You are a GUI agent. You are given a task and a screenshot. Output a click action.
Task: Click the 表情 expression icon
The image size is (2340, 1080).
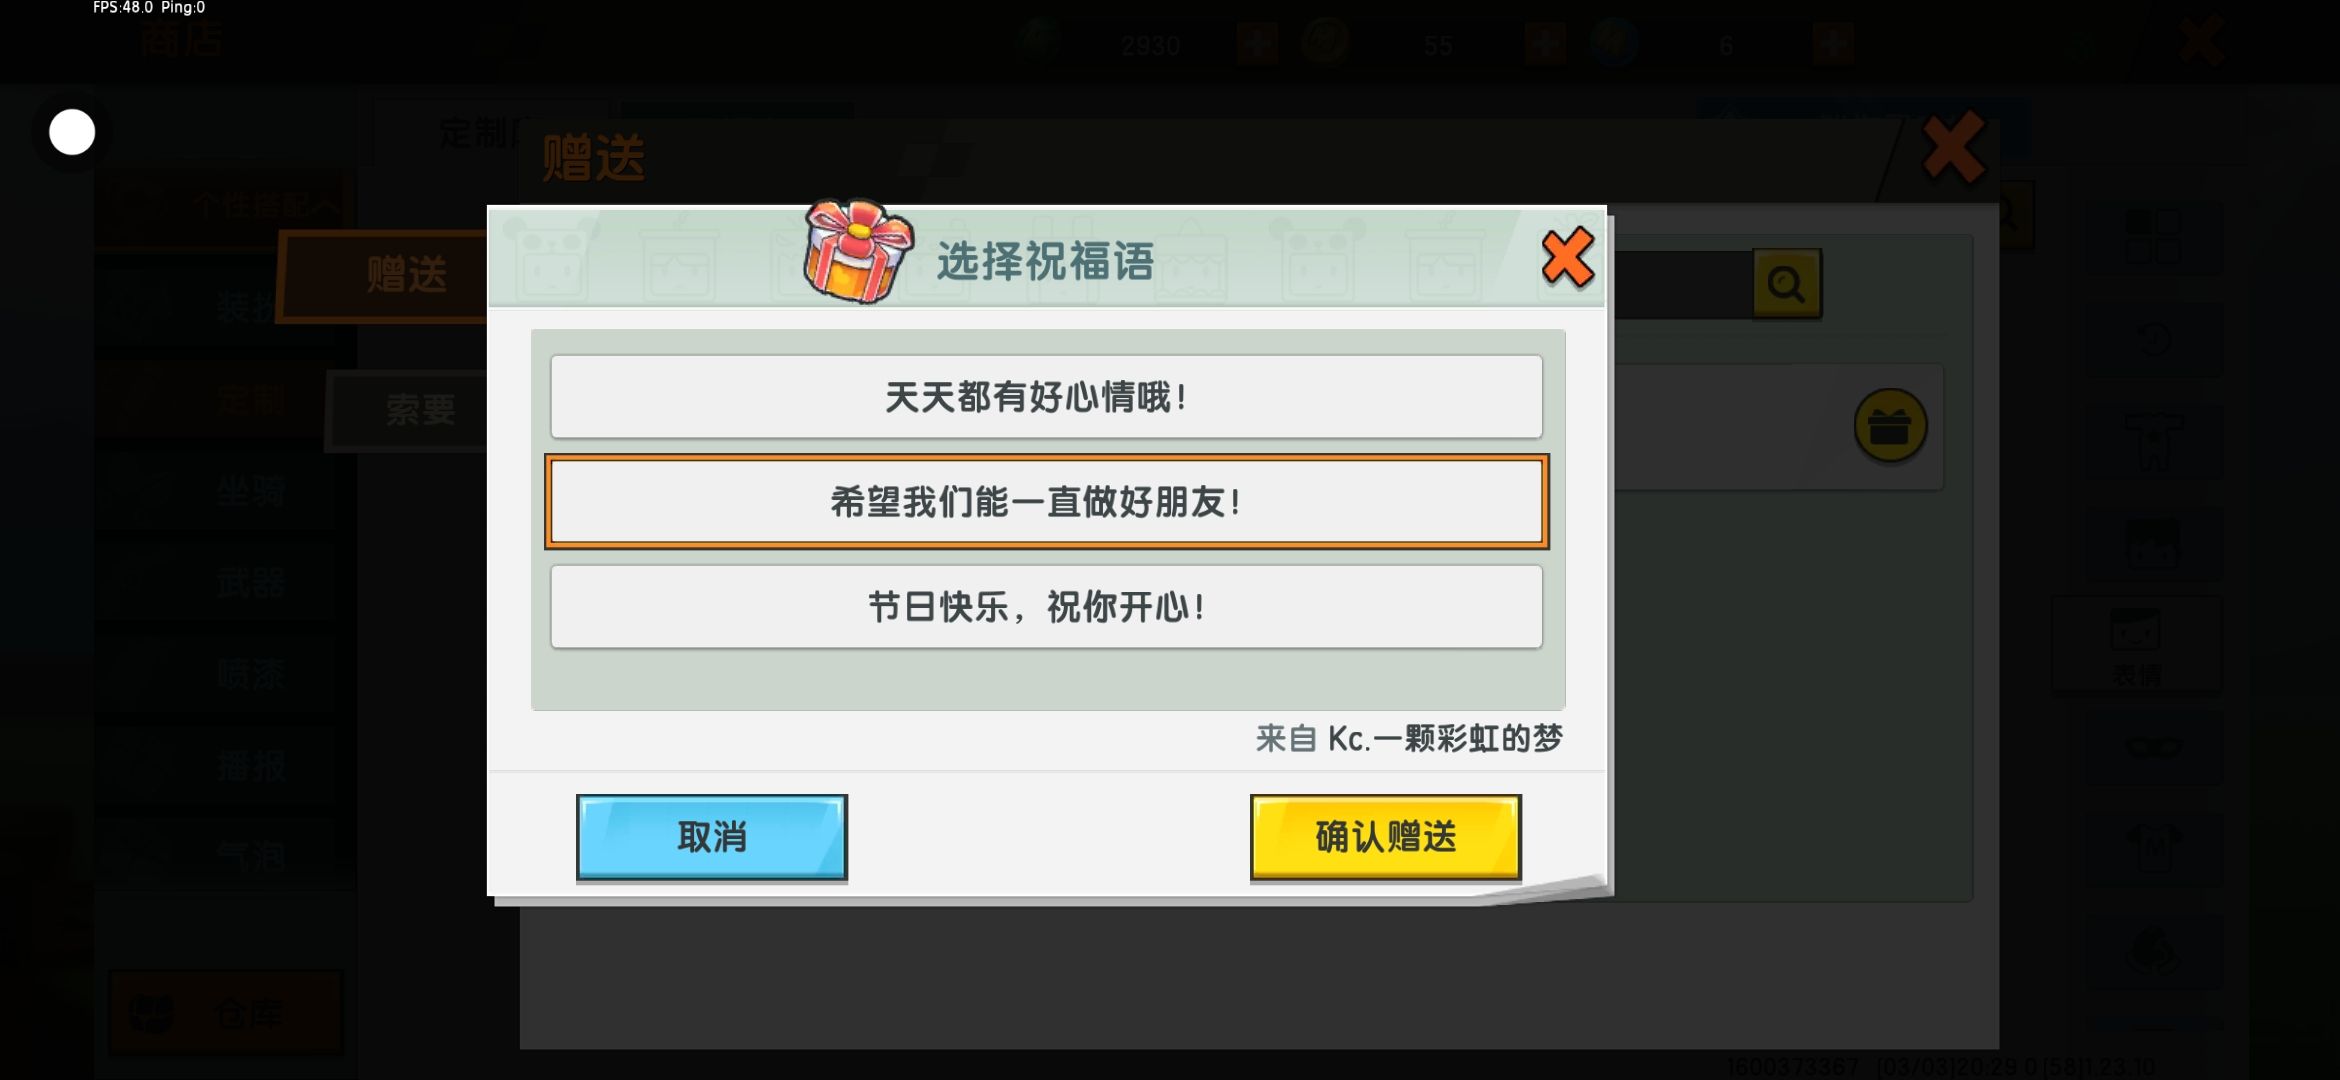tap(2136, 645)
